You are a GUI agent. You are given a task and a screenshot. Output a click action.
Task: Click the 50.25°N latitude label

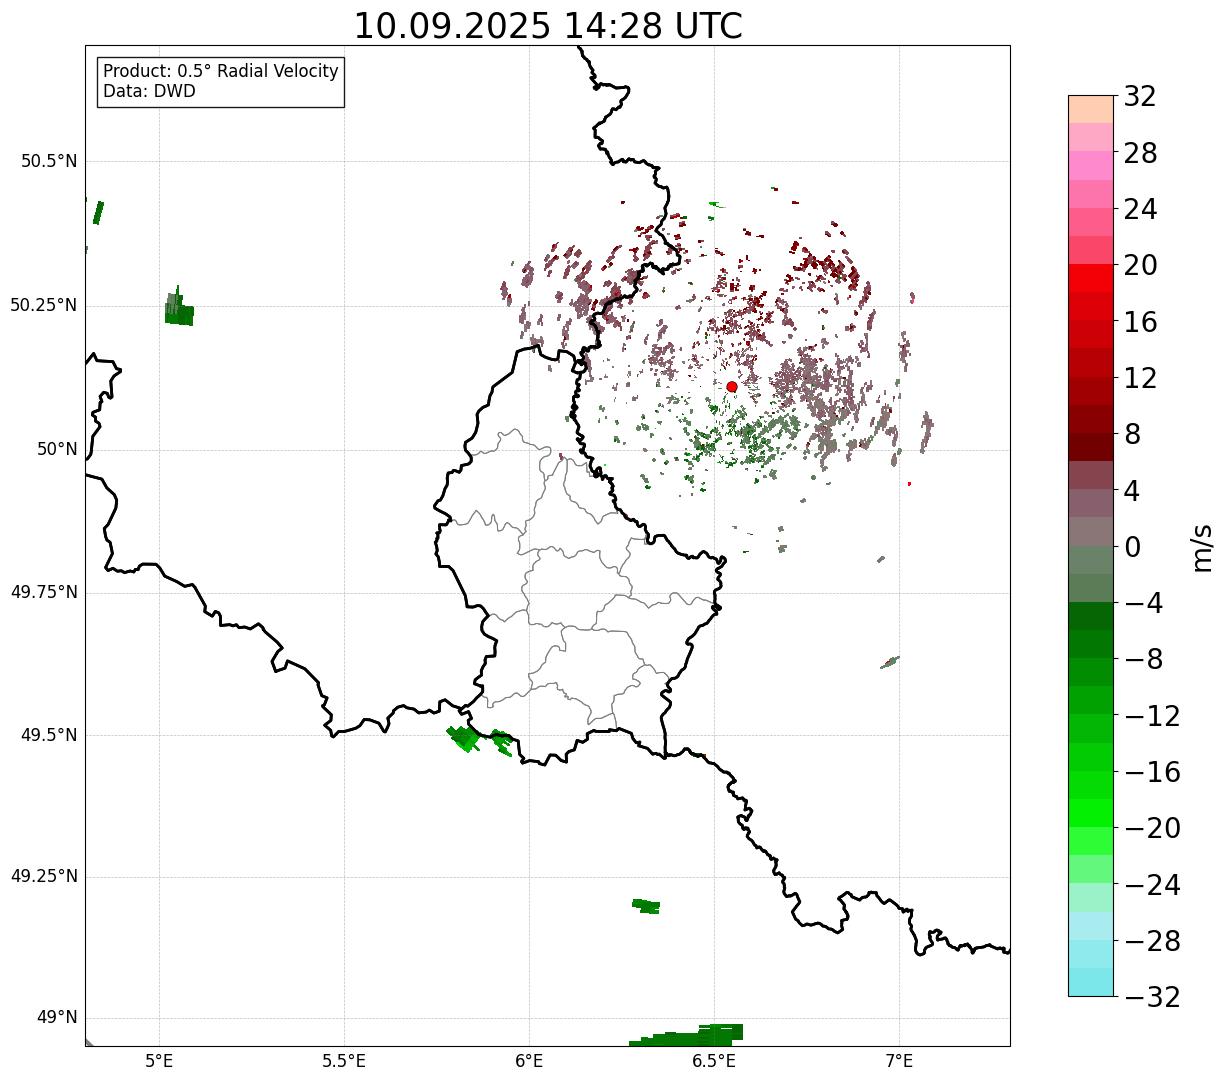pos(43,305)
